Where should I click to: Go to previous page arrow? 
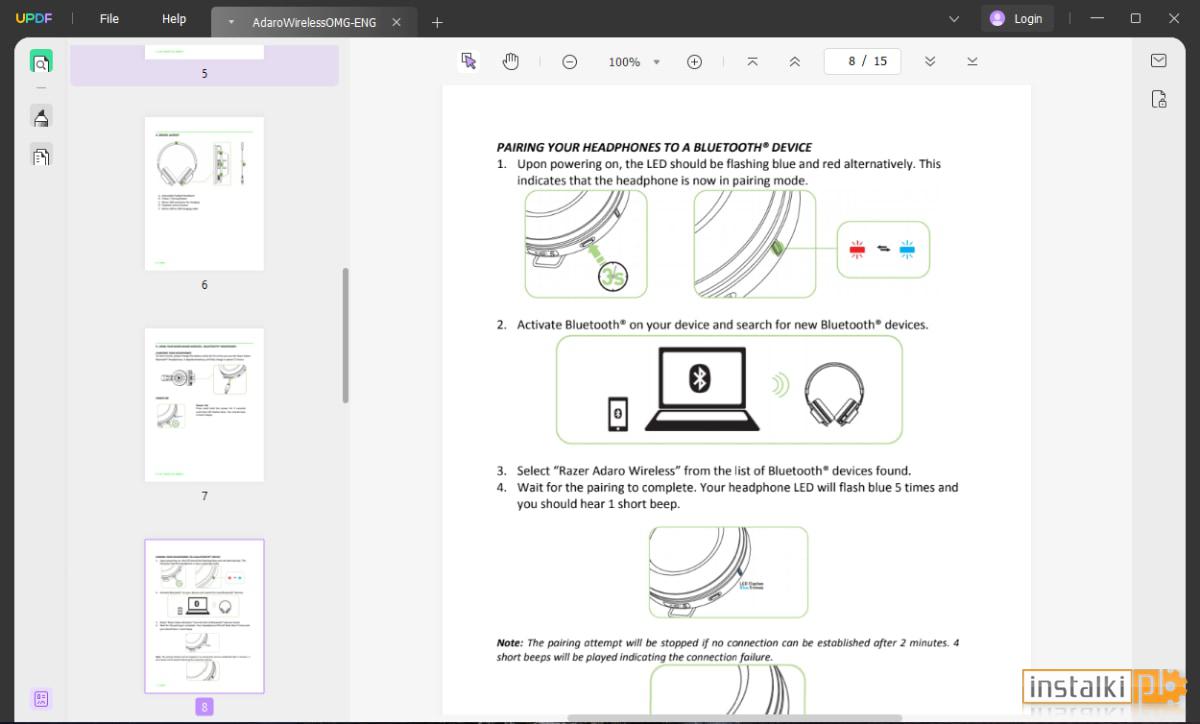point(795,62)
